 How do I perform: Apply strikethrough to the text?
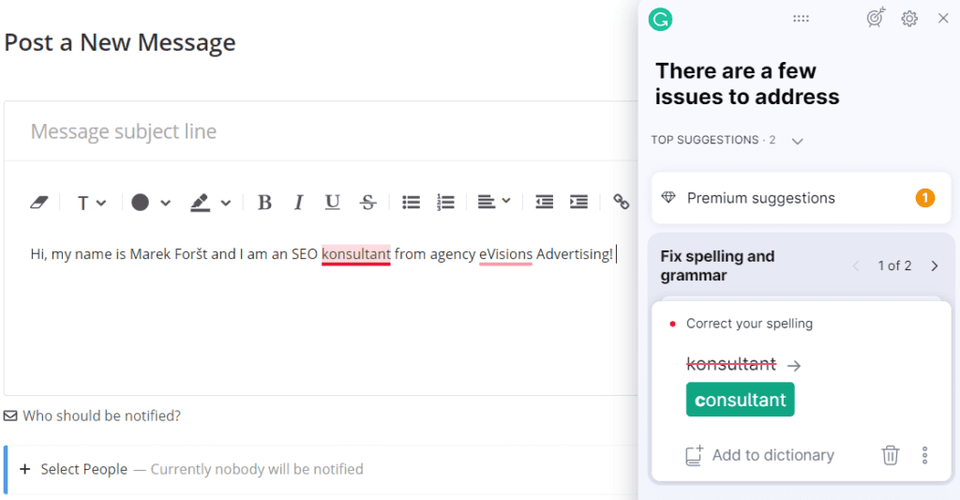(x=368, y=202)
